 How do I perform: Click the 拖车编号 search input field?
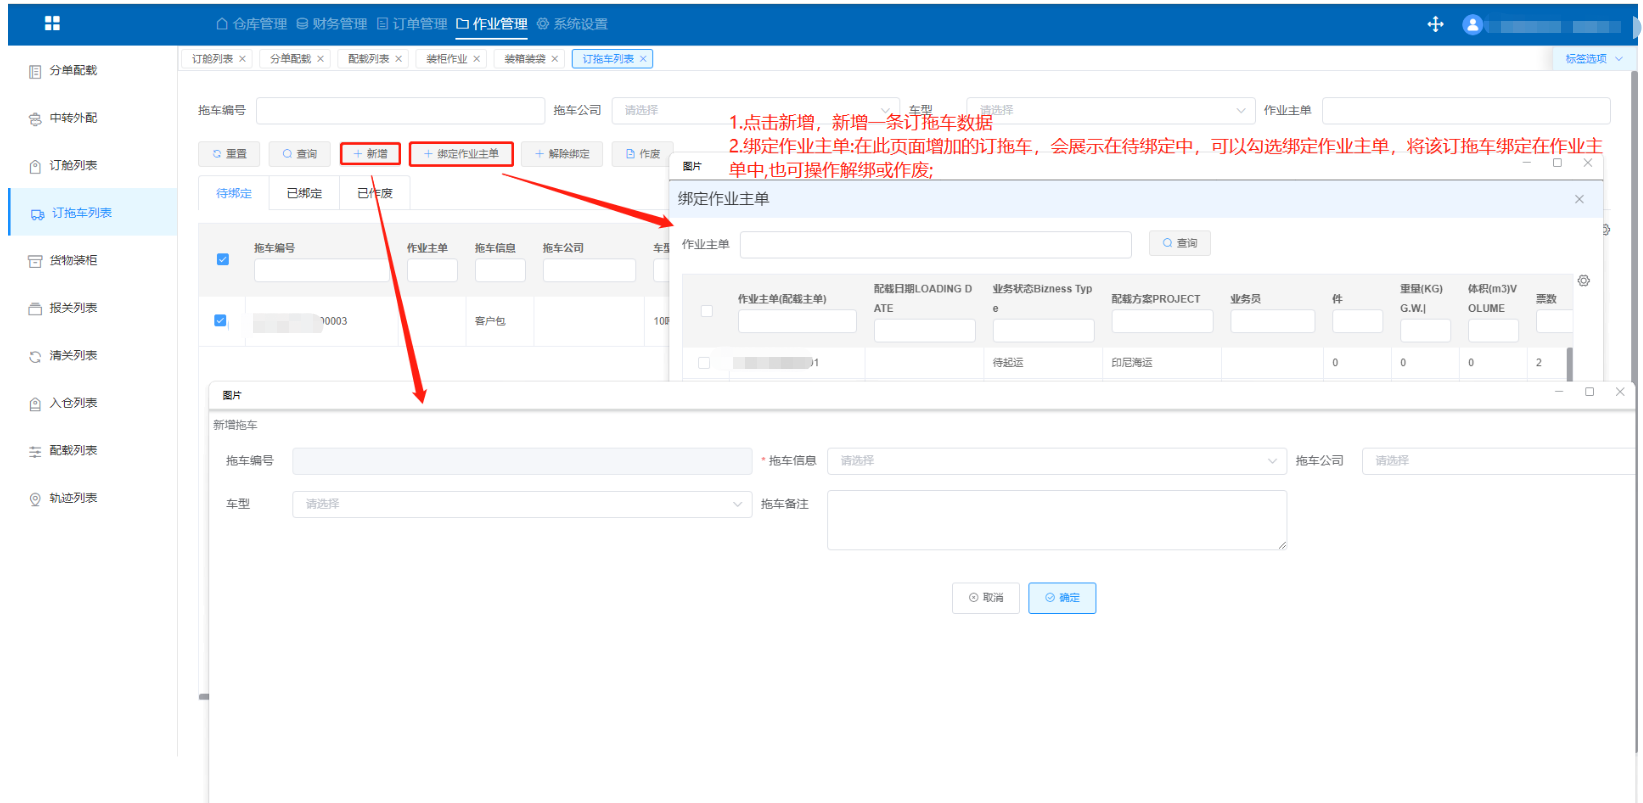(x=400, y=110)
